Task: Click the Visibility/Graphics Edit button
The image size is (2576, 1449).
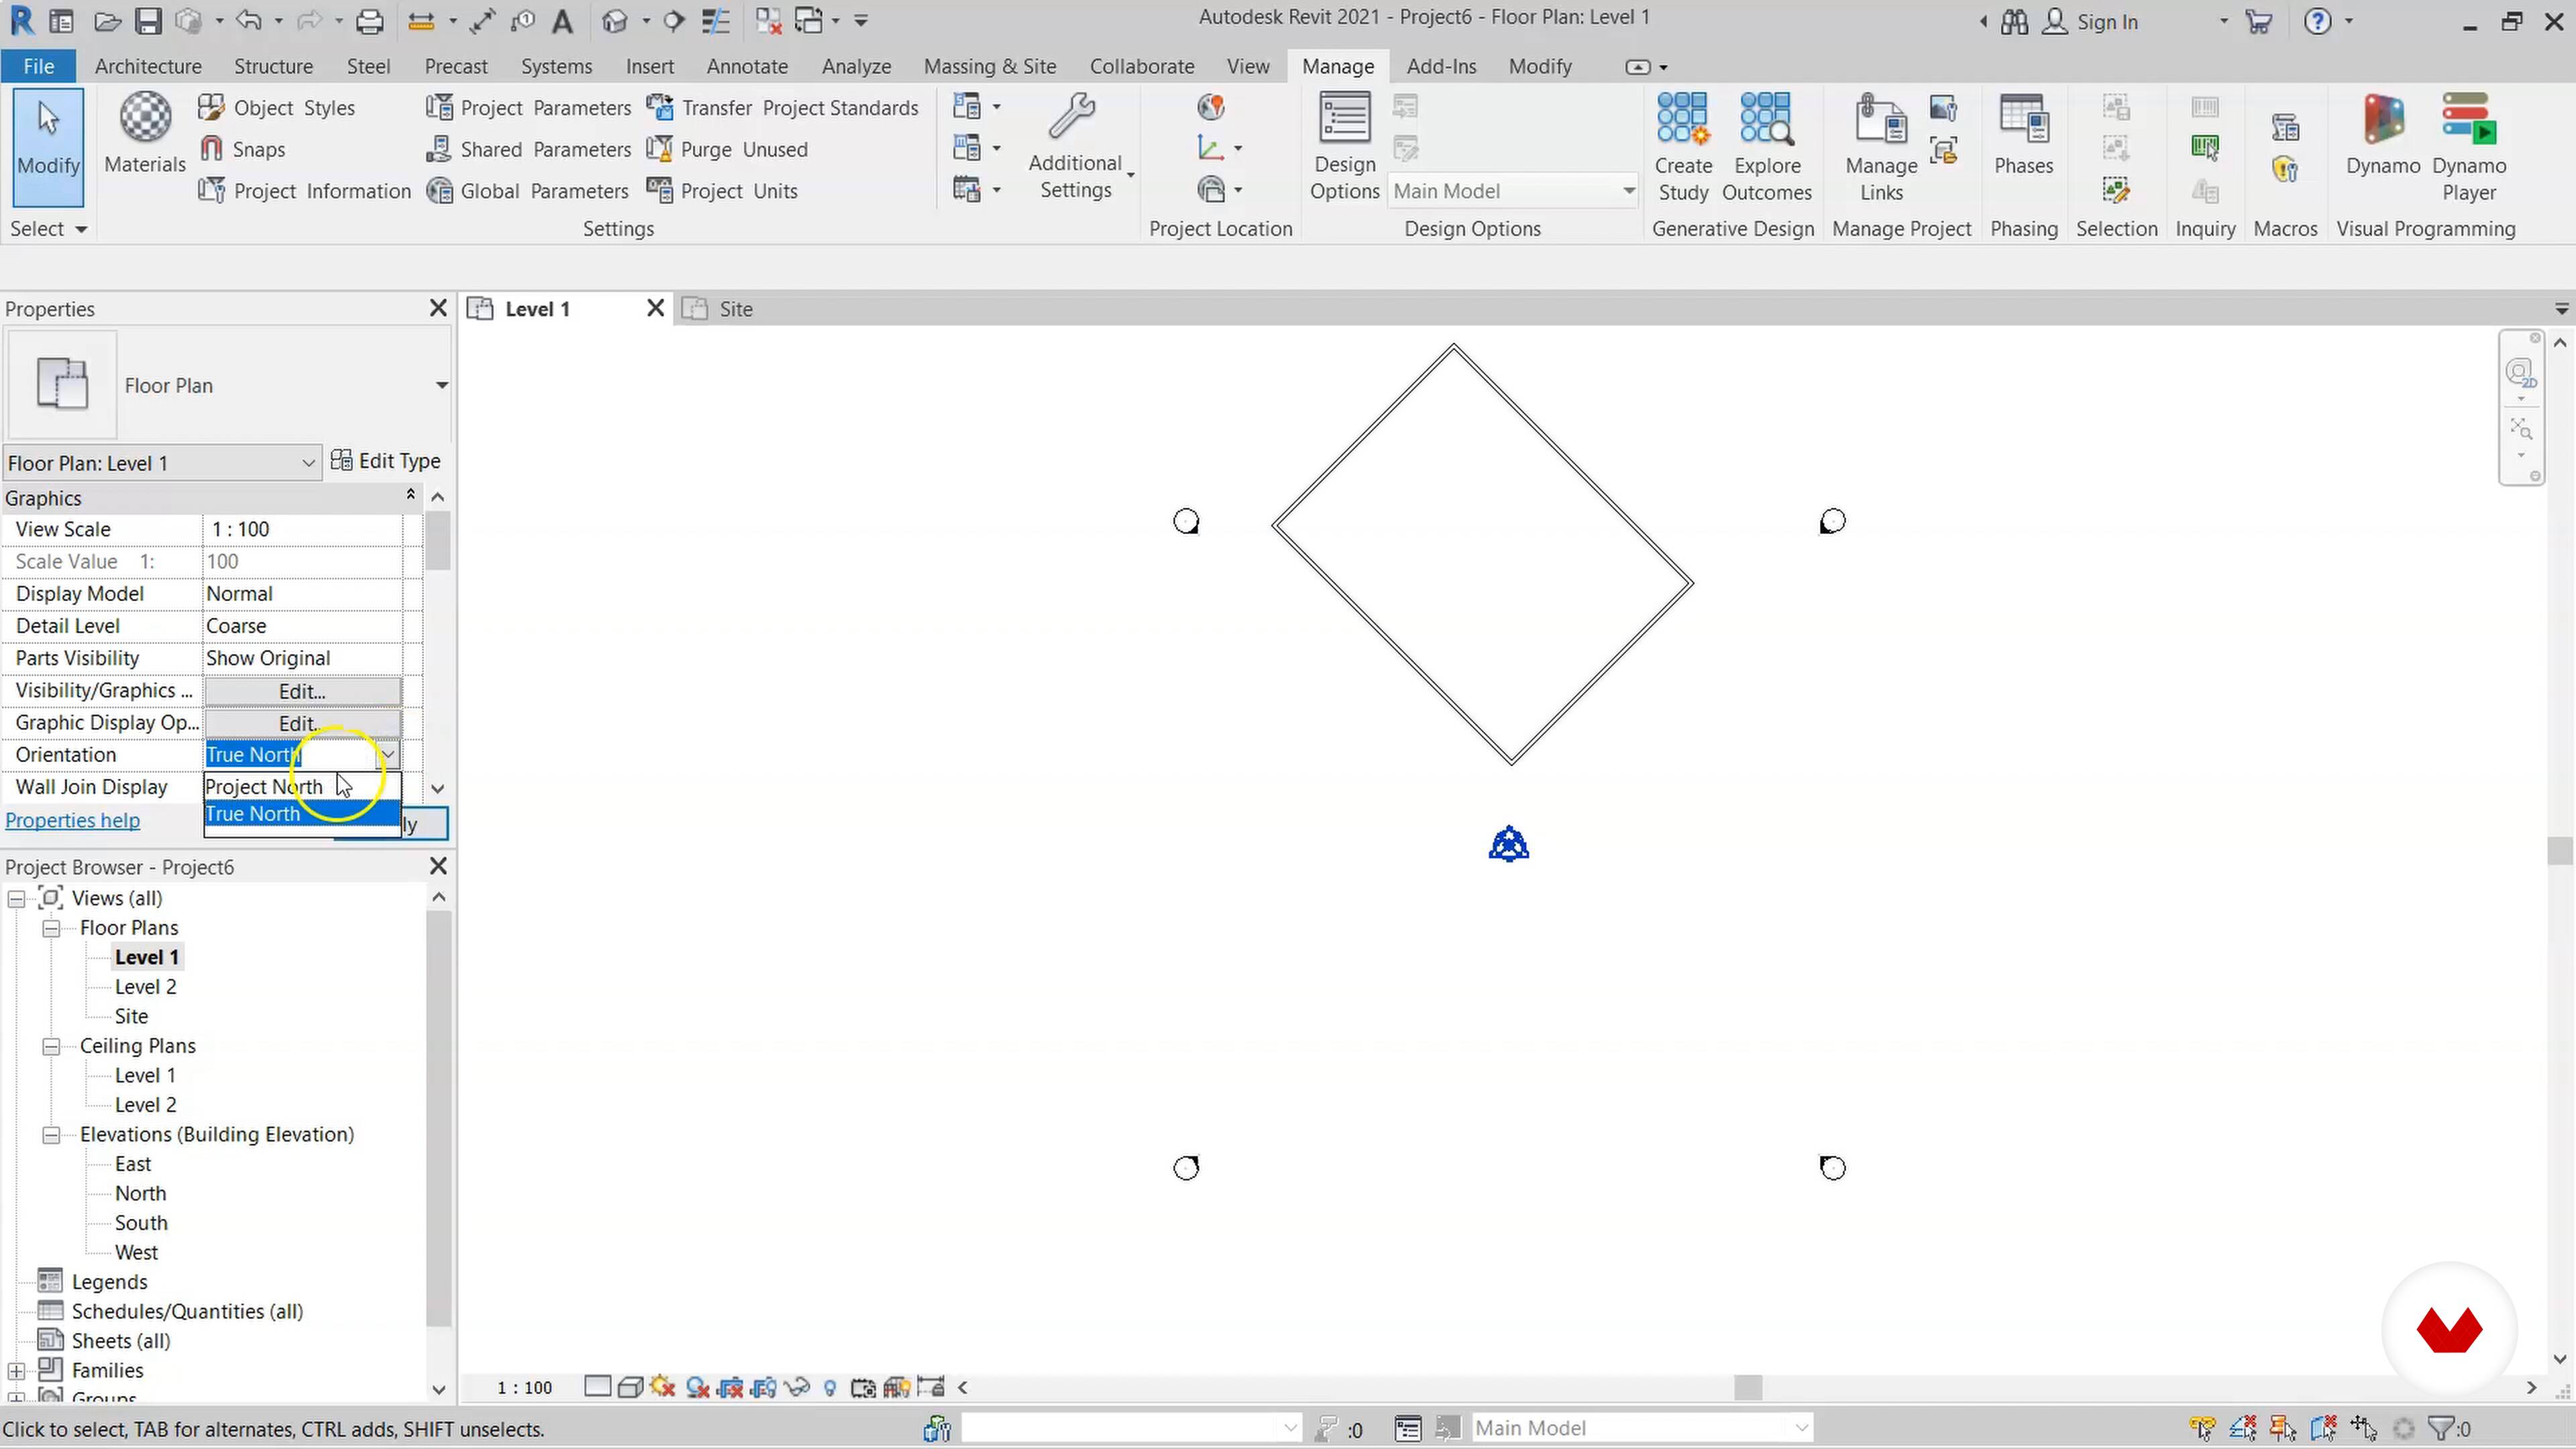Action: pyautogui.click(x=302, y=691)
